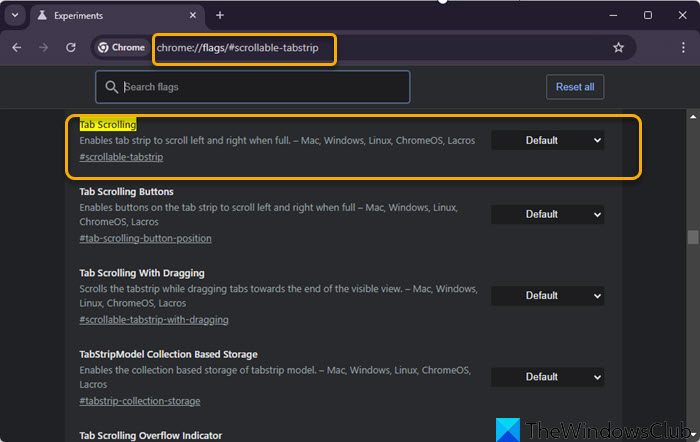Add a new tab with plus button
This screenshot has height=442, width=700.
click(220, 15)
